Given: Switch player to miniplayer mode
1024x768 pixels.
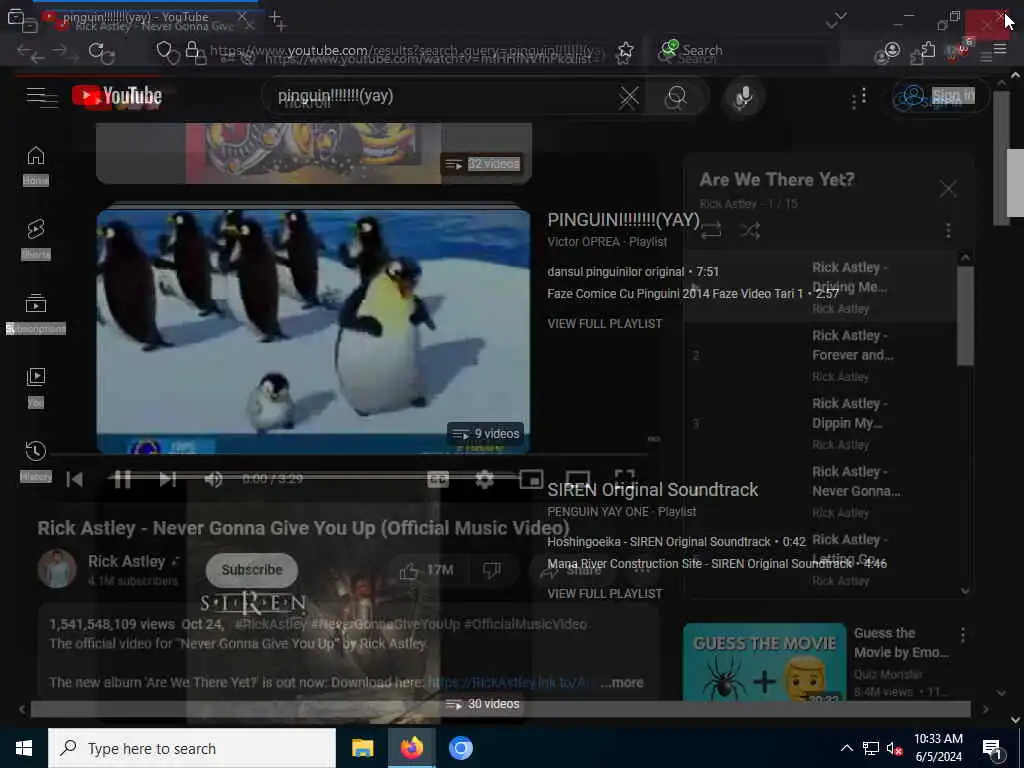Looking at the screenshot, I should point(531,479).
